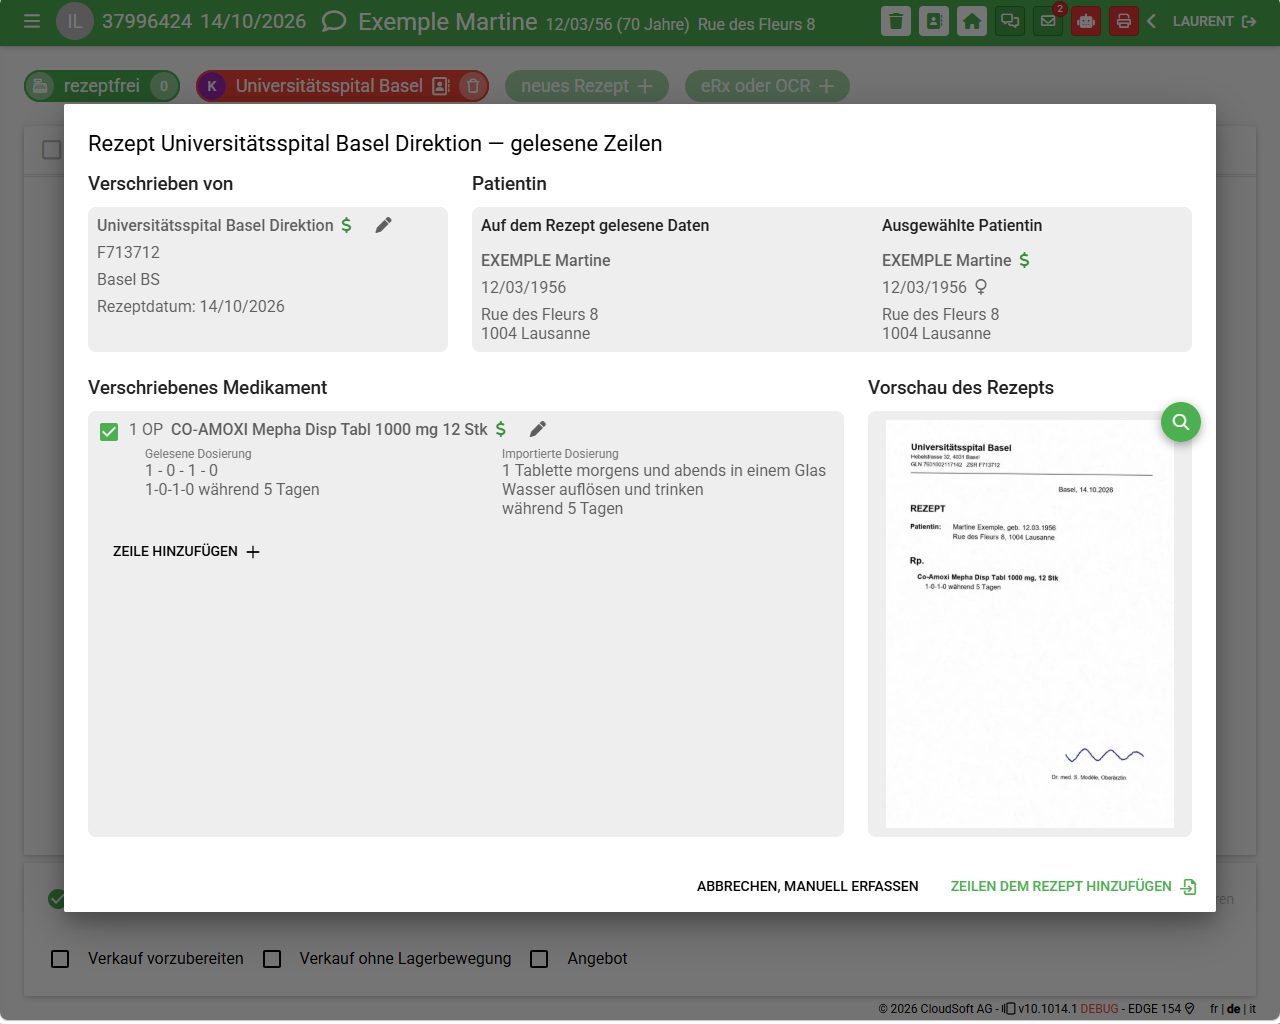Open the mail icon with badge 2

point(1048,21)
